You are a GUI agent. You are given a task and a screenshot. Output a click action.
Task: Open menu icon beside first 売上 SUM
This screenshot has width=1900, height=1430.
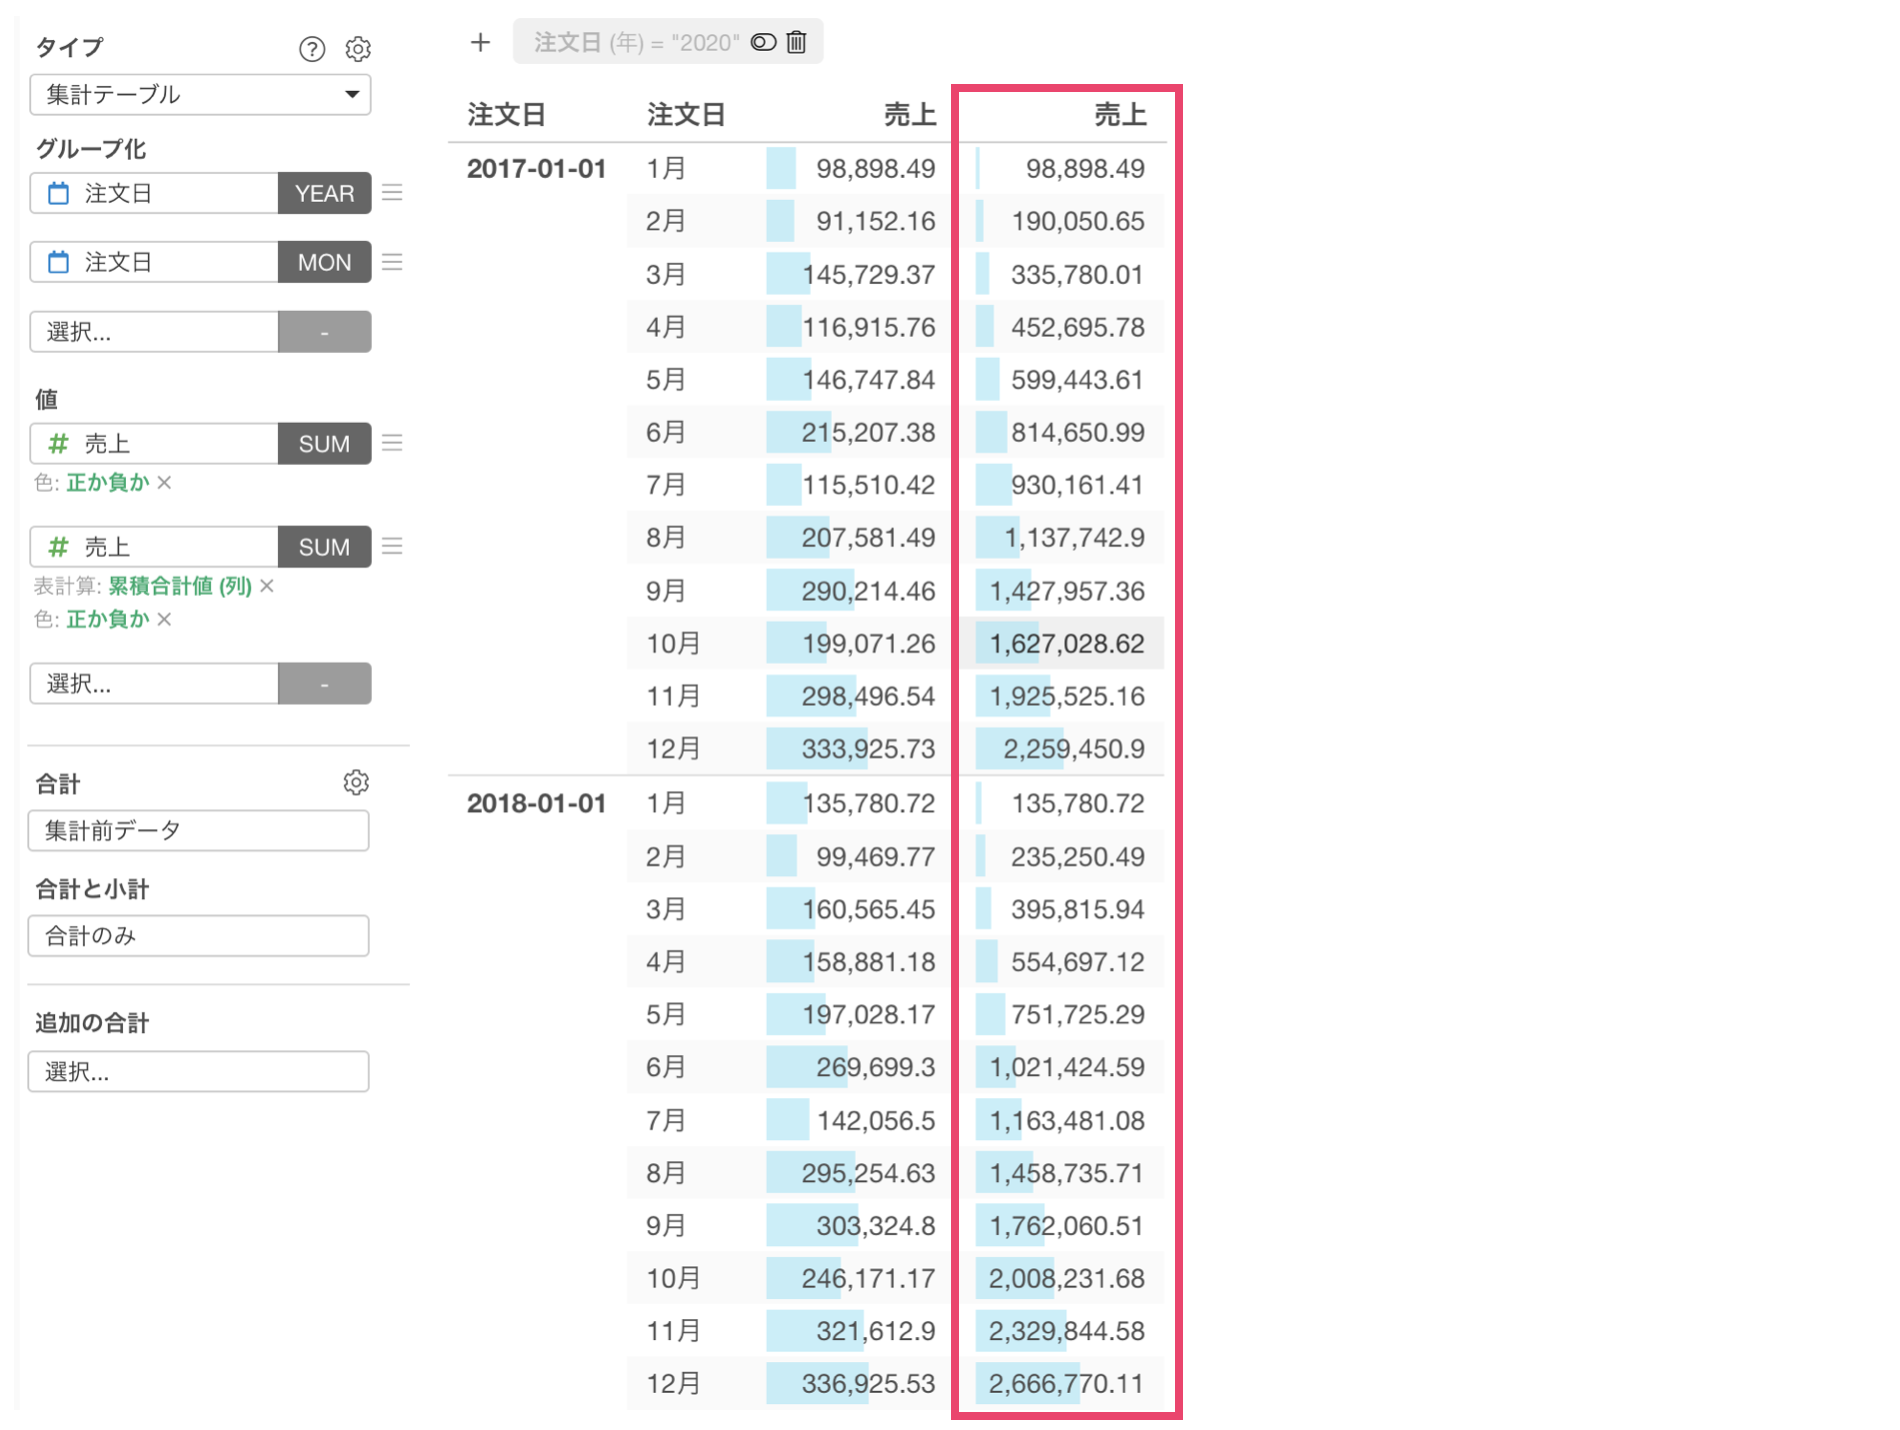392,443
